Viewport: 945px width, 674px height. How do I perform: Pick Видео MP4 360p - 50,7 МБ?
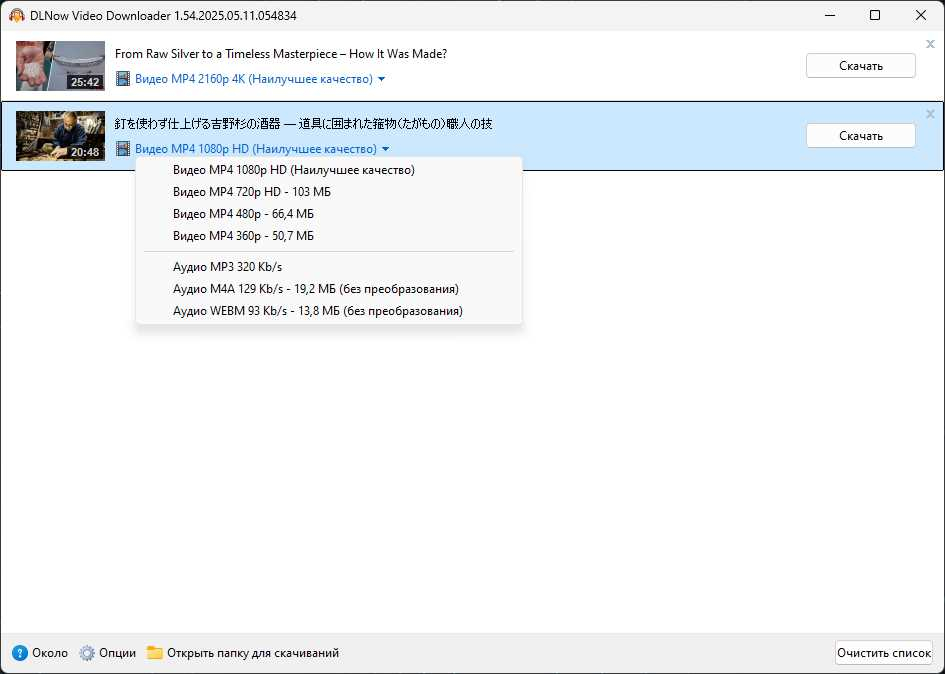click(329, 236)
